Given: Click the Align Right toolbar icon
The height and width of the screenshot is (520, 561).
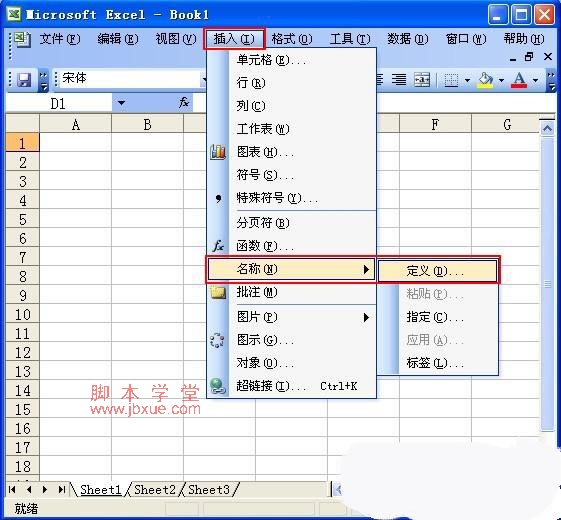Looking at the screenshot, I should (x=399, y=79).
